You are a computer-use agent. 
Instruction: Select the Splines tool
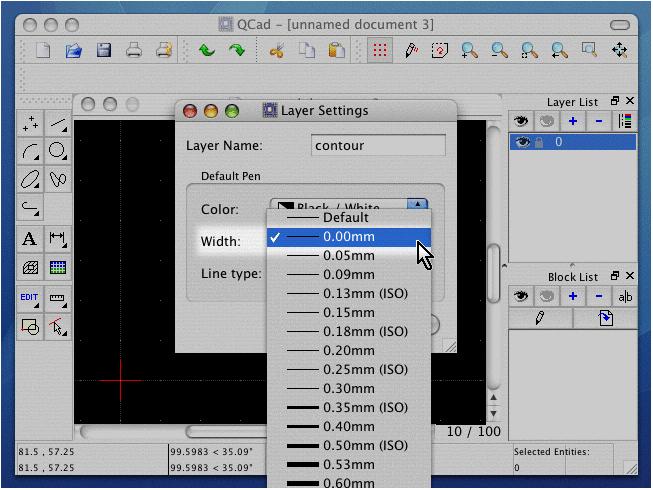[x=57, y=179]
